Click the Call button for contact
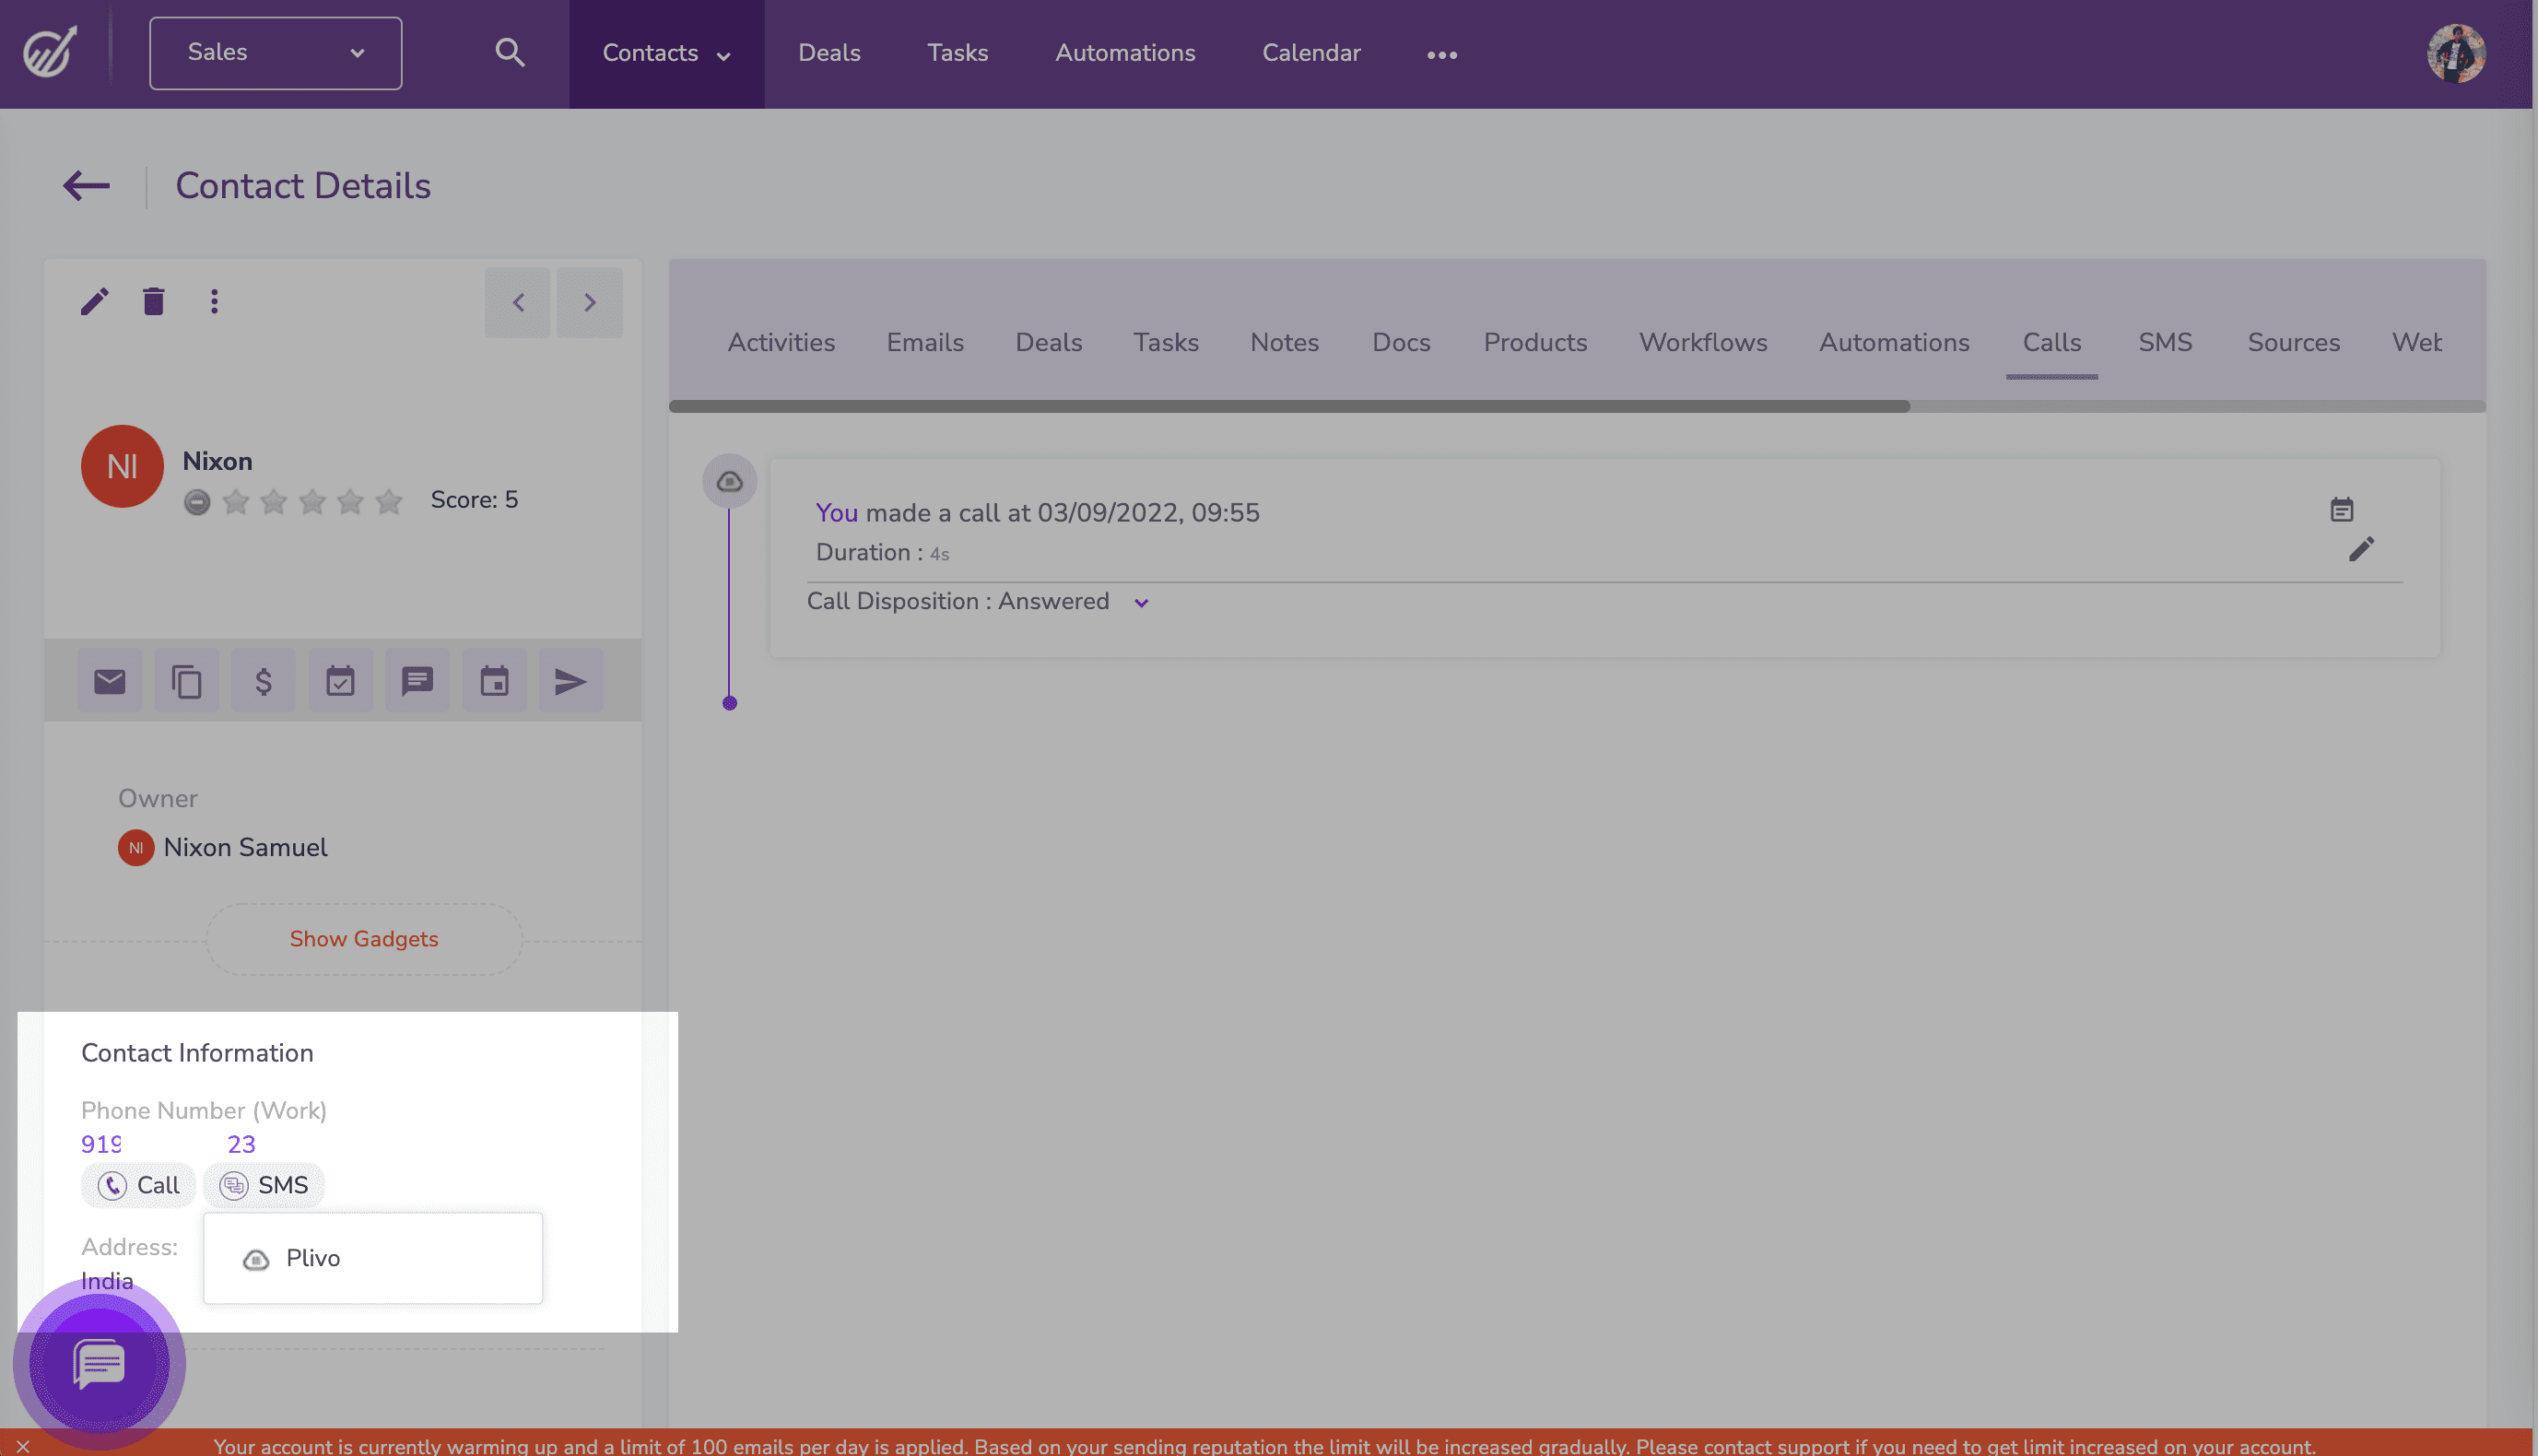The image size is (2538, 1456). coord(137,1184)
